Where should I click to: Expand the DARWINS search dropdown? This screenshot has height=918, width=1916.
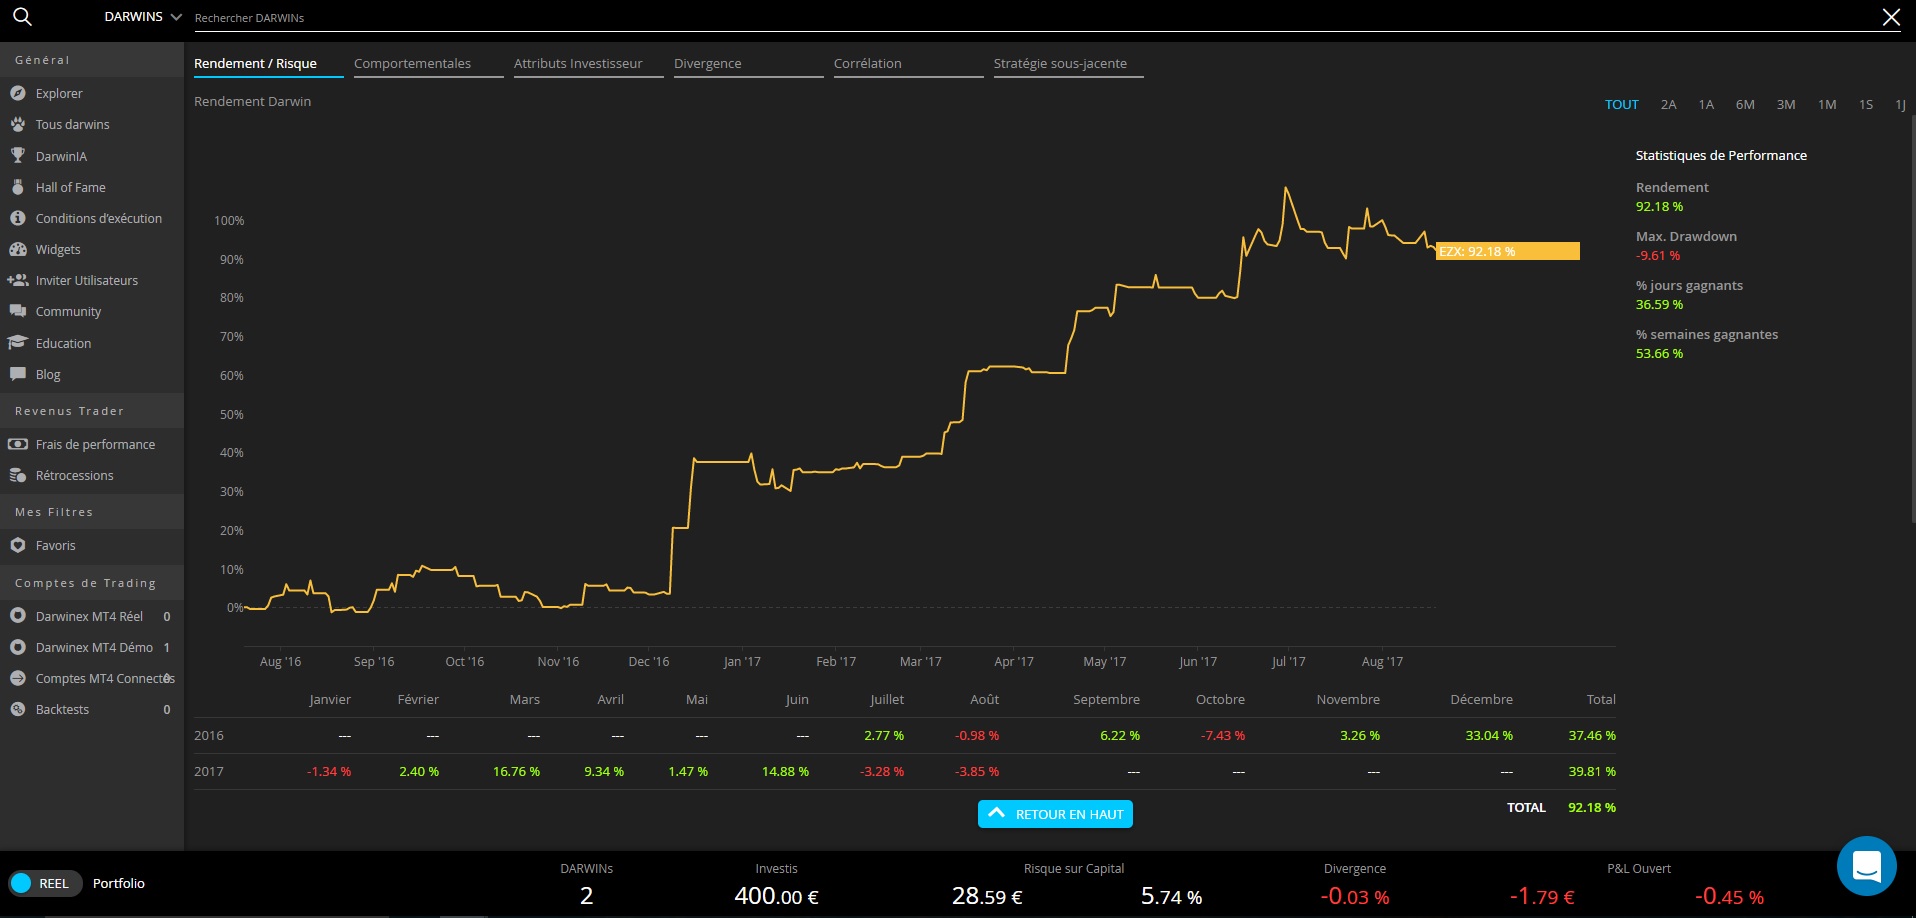point(143,17)
